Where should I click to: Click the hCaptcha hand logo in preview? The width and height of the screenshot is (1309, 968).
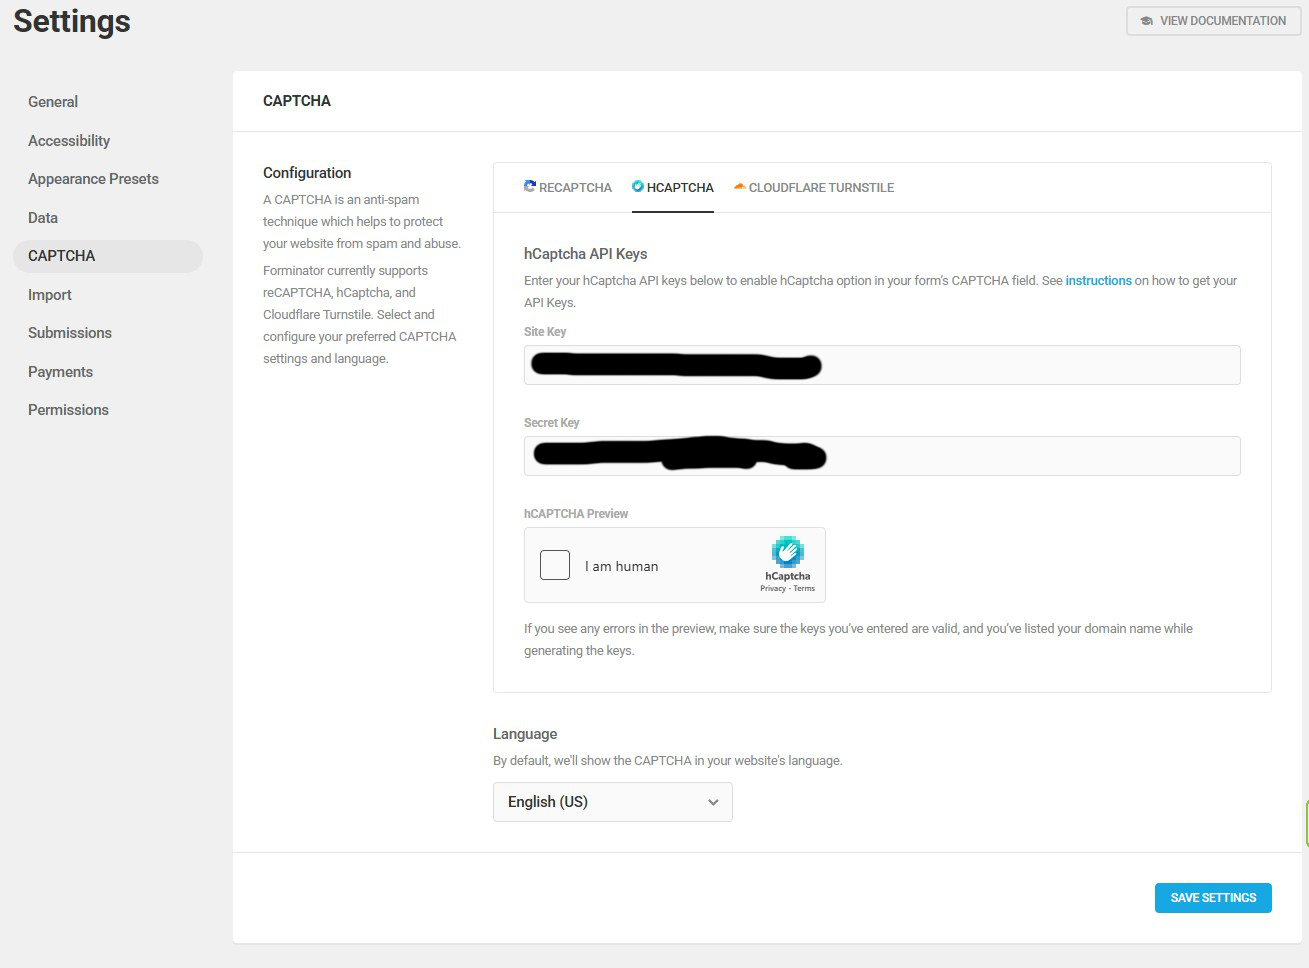coord(788,552)
